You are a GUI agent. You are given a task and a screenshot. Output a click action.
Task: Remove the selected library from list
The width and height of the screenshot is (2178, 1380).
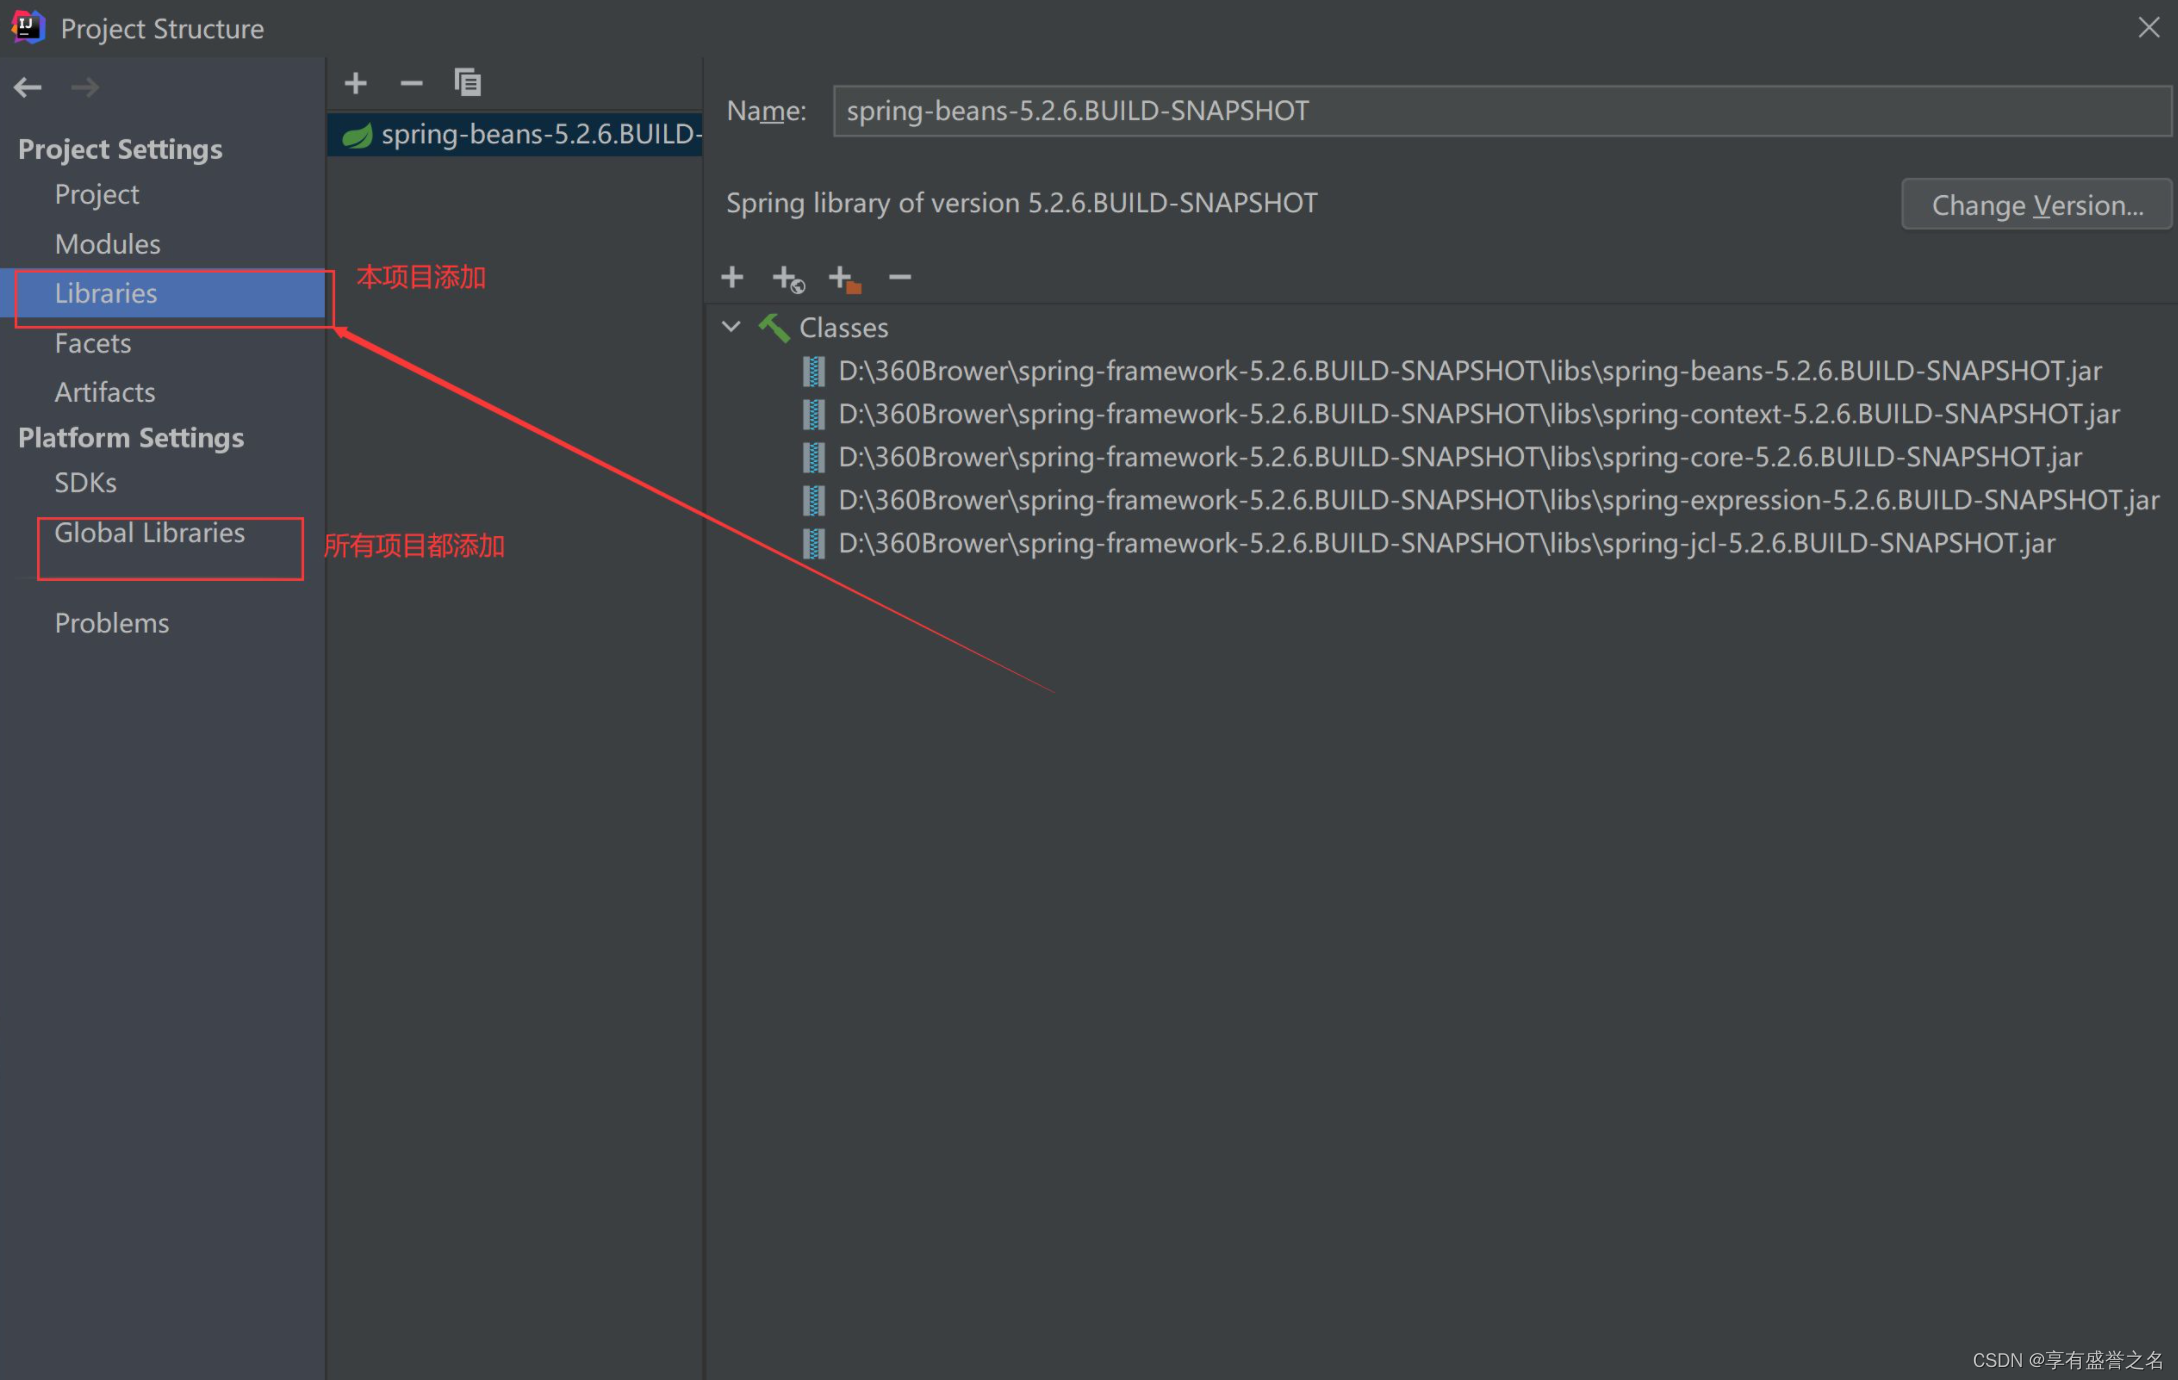pyautogui.click(x=411, y=83)
